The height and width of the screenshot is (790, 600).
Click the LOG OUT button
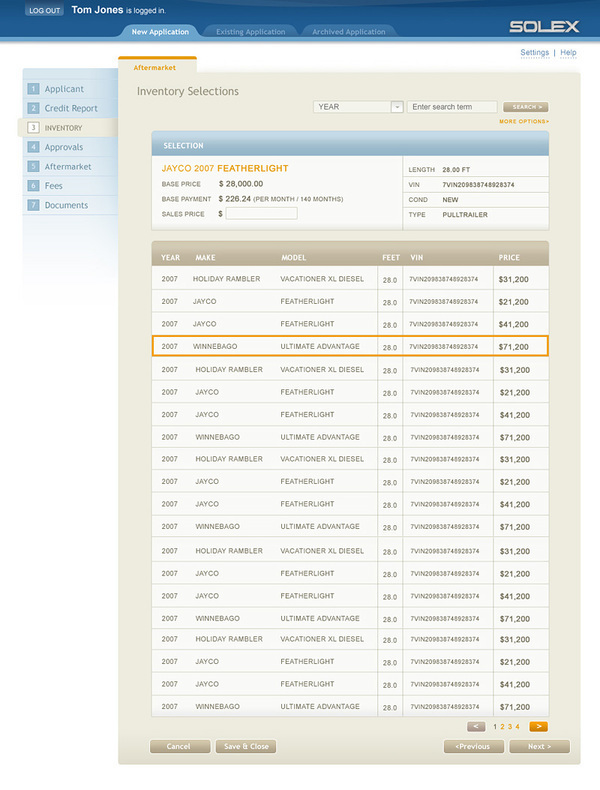[44, 10]
